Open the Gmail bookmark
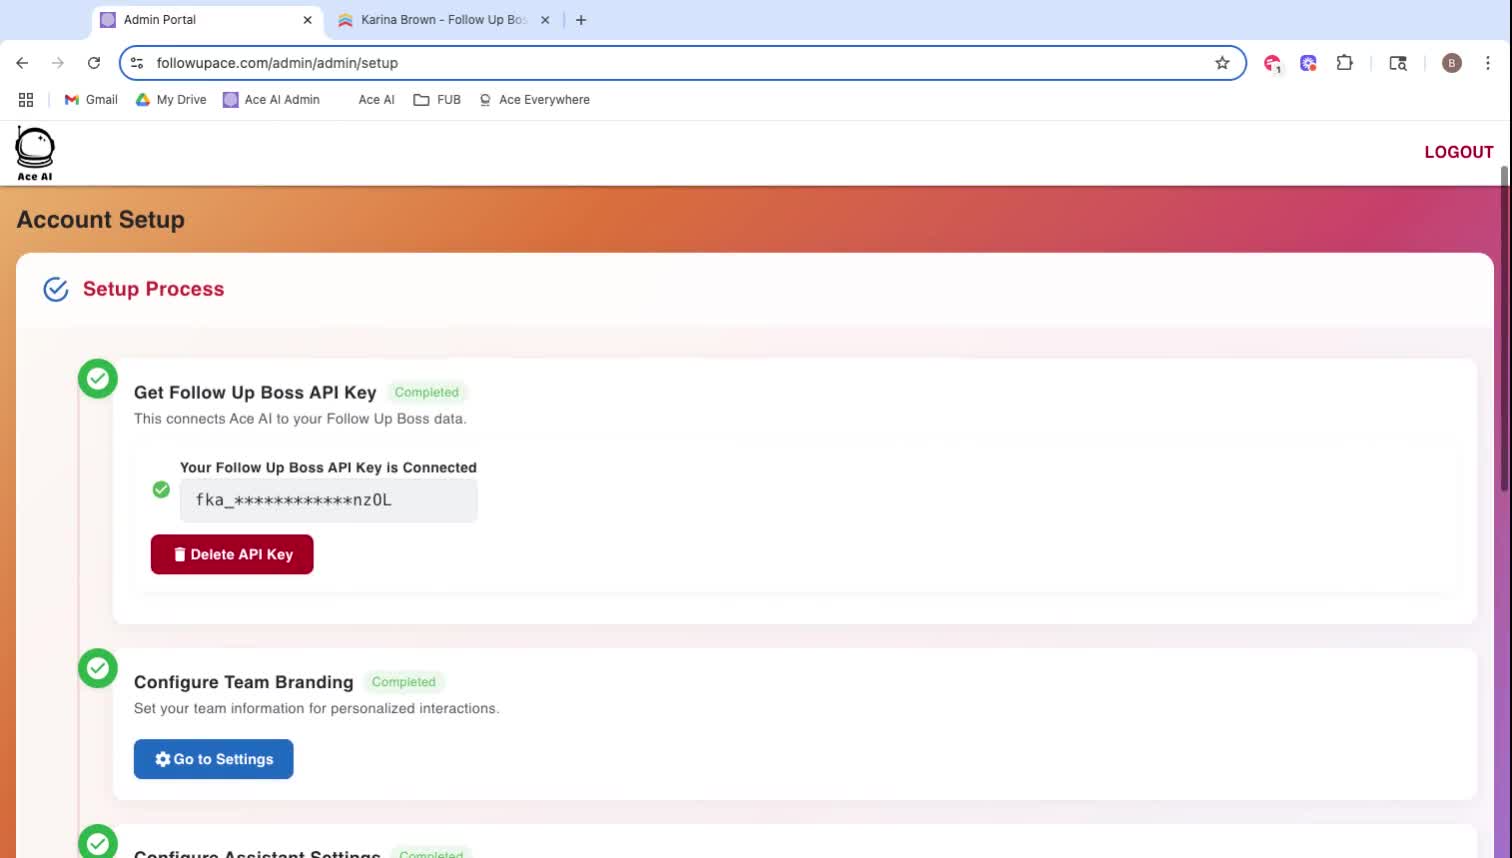This screenshot has width=1512, height=858. (x=91, y=100)
